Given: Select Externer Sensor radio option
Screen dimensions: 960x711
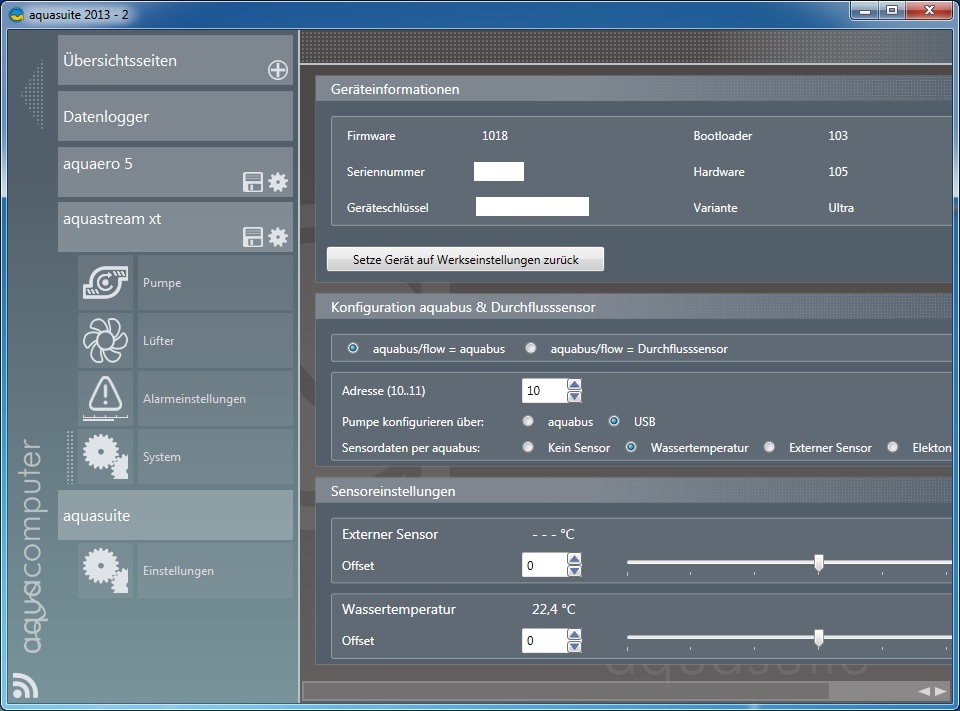Looking at the screenshot, I should pyautogui.click(x=769, y=448).
